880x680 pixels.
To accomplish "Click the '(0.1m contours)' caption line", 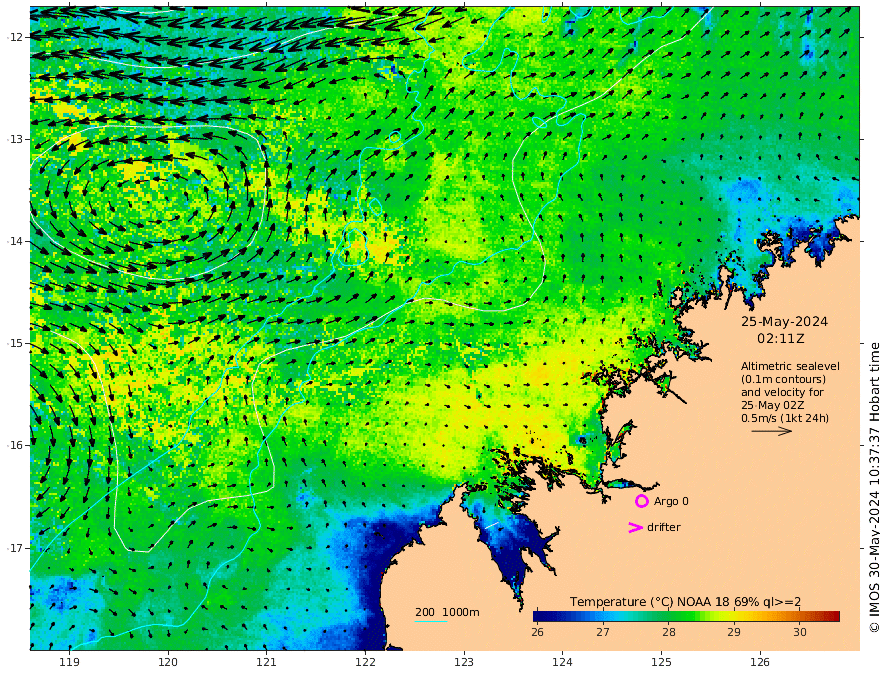I will coord(783,379).
